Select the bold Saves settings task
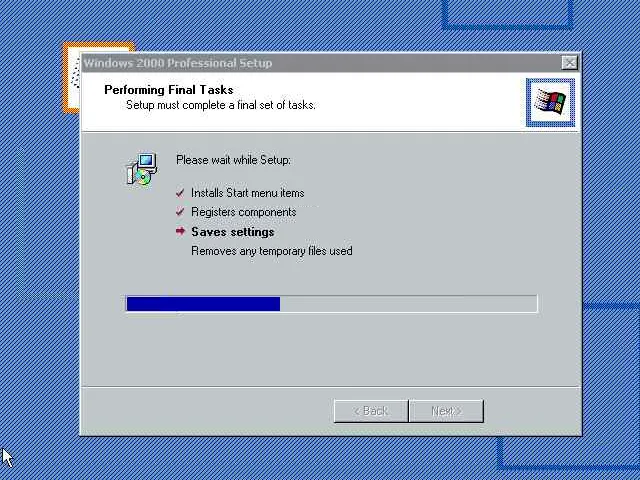640x480 pixels. 233,232
